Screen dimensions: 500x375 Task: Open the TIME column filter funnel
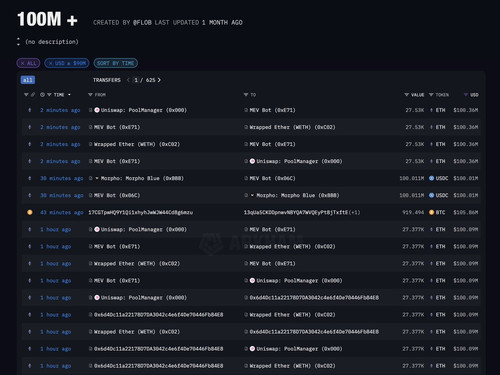[x=49, y=95]
